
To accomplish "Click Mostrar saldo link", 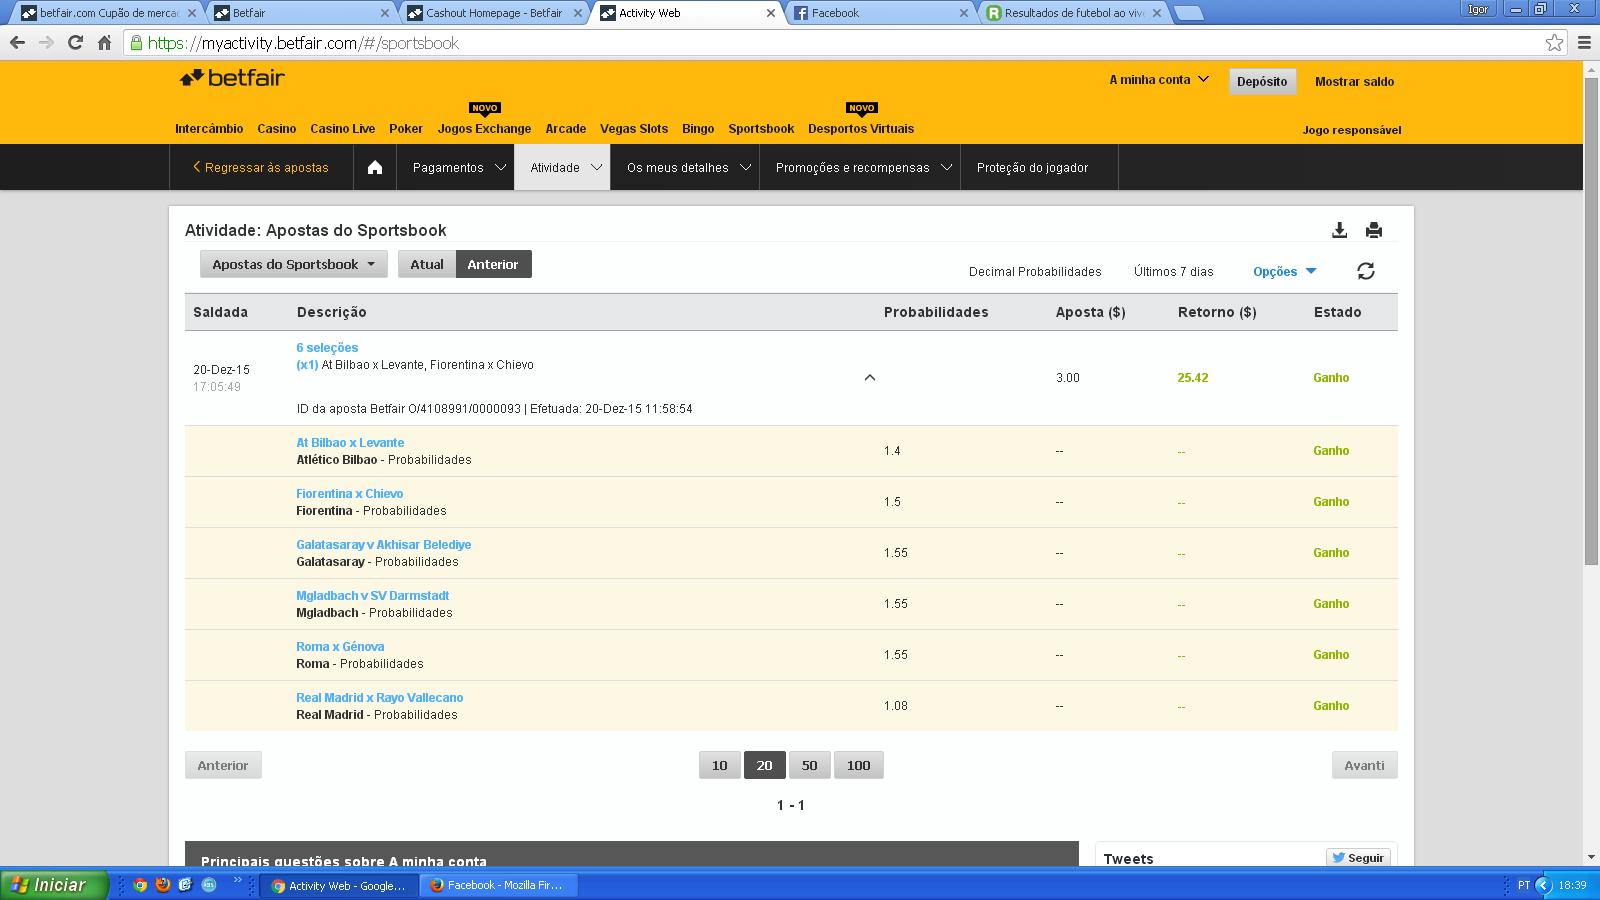I will point(1354,81).
